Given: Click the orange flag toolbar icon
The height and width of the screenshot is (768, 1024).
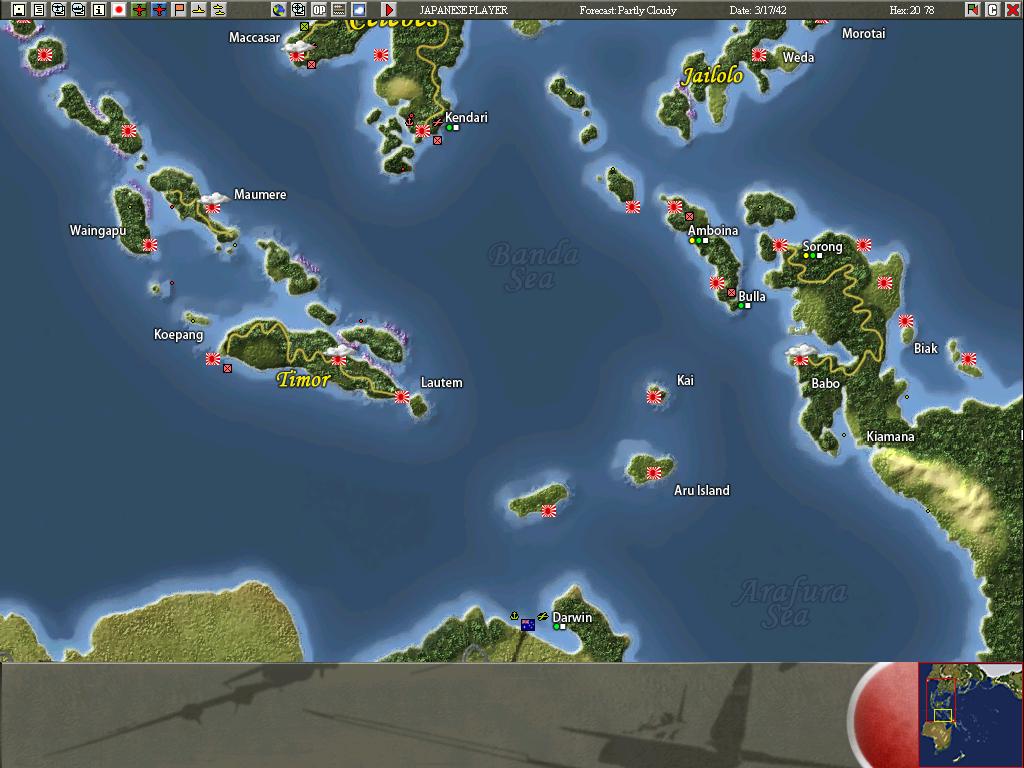Looking at the screenshot, I should tap(179, 9).
